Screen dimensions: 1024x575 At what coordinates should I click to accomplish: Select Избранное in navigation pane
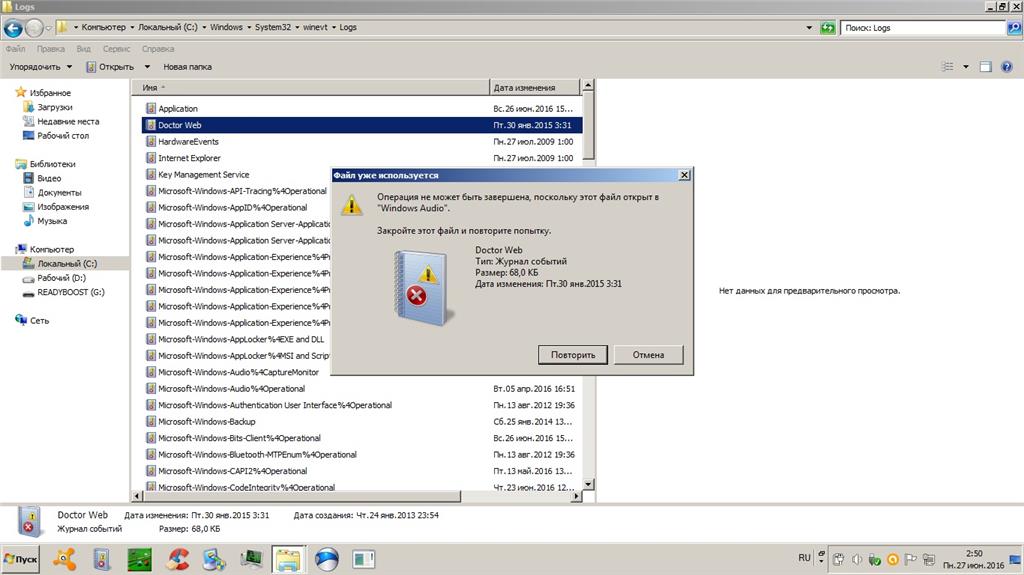(x=50, y=93)
